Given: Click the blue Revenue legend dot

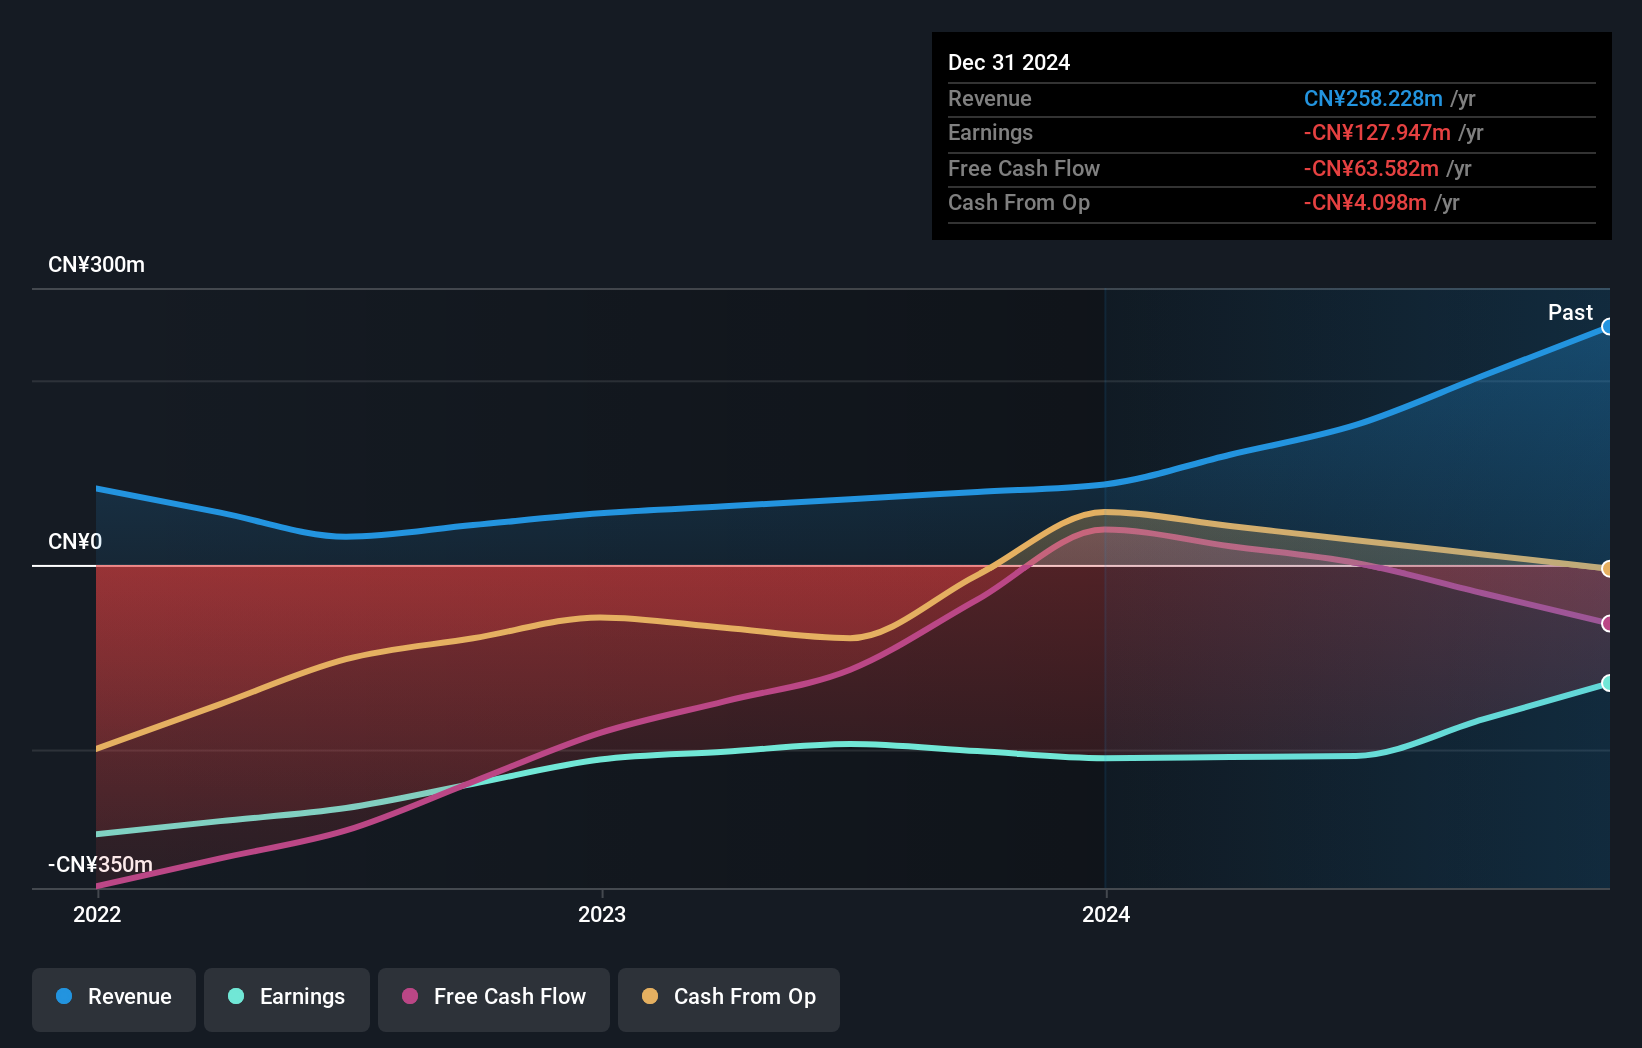Looking at the screenshot, I should pos(64,997).
